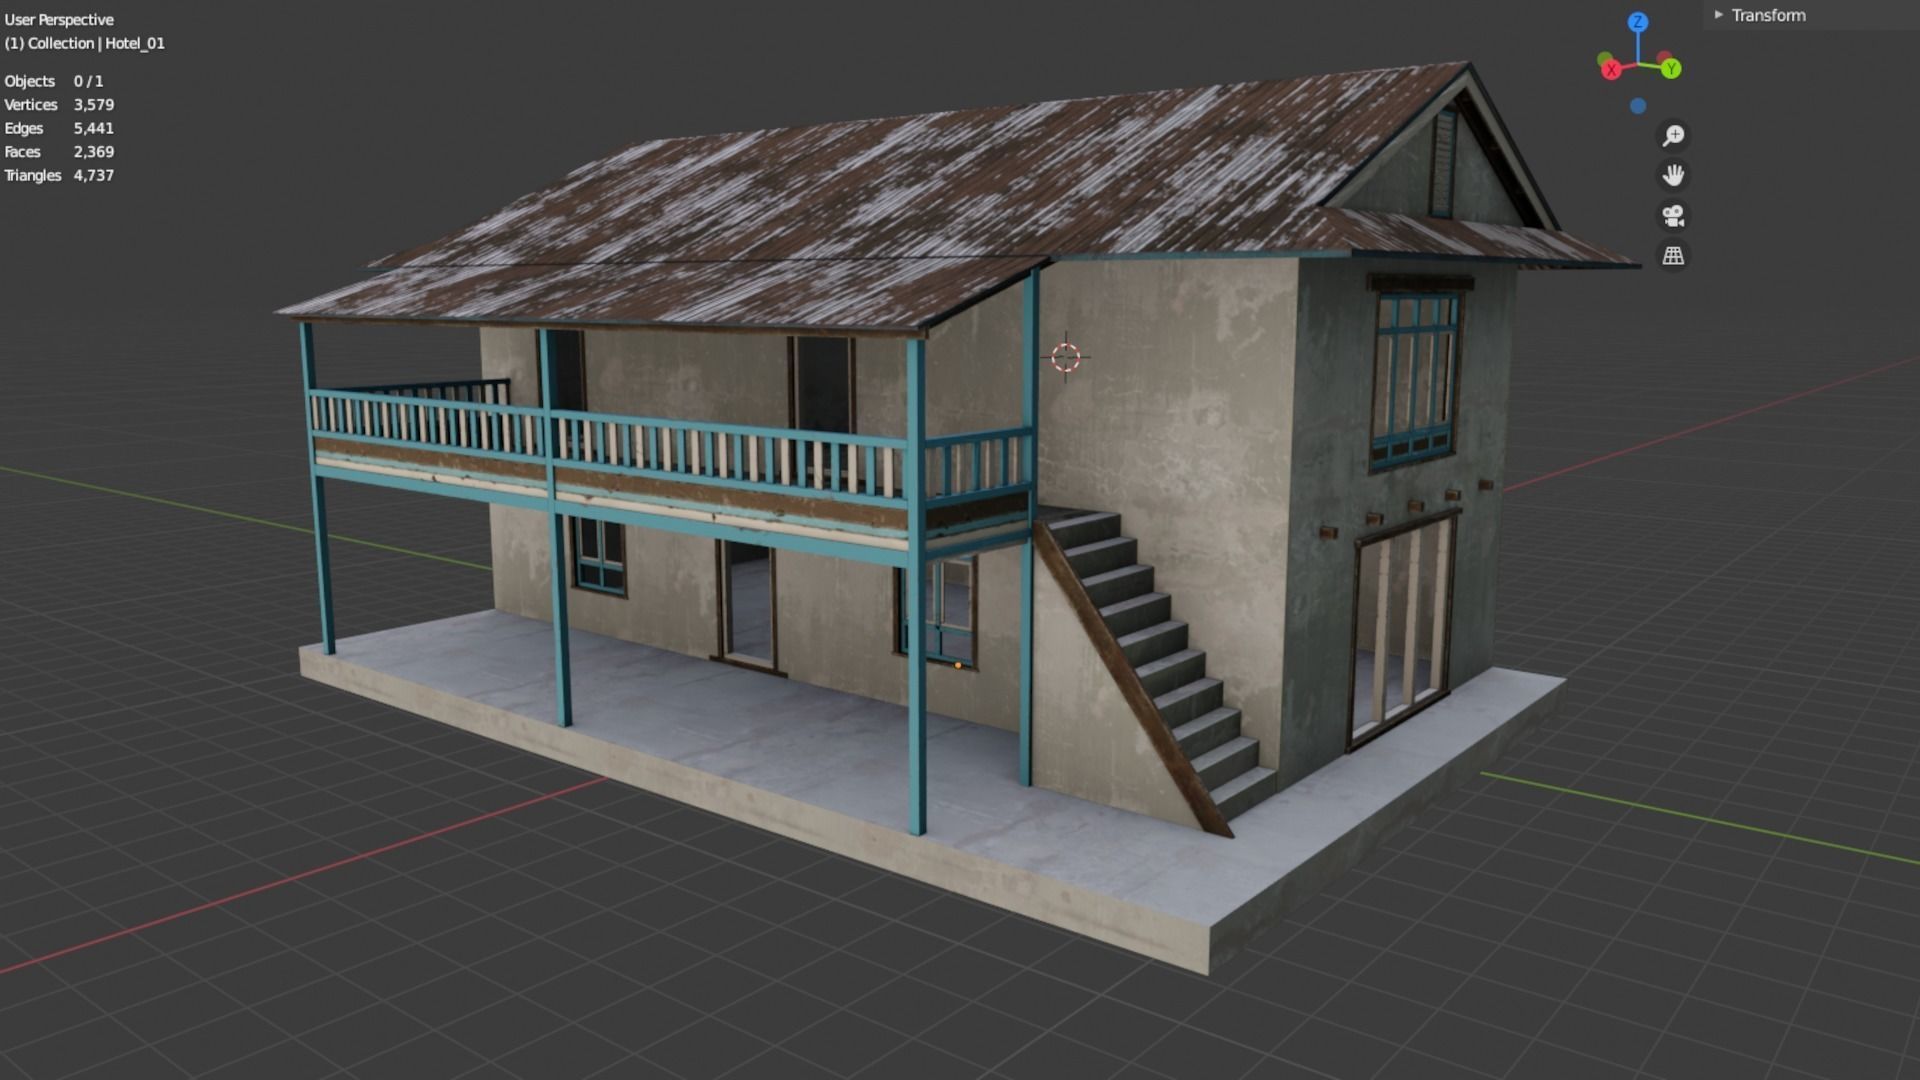
Task: Click the blue Z axis on gizmo
Action: 1638,22
